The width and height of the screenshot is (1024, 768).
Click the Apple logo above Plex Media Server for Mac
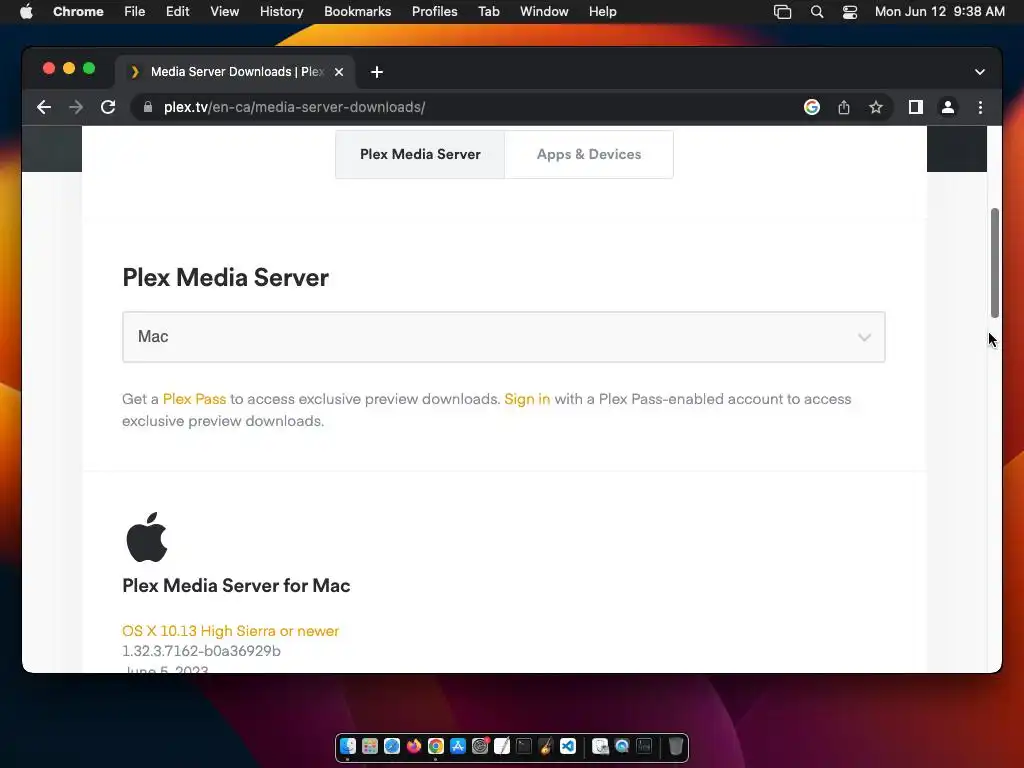(x=147, y=537)
